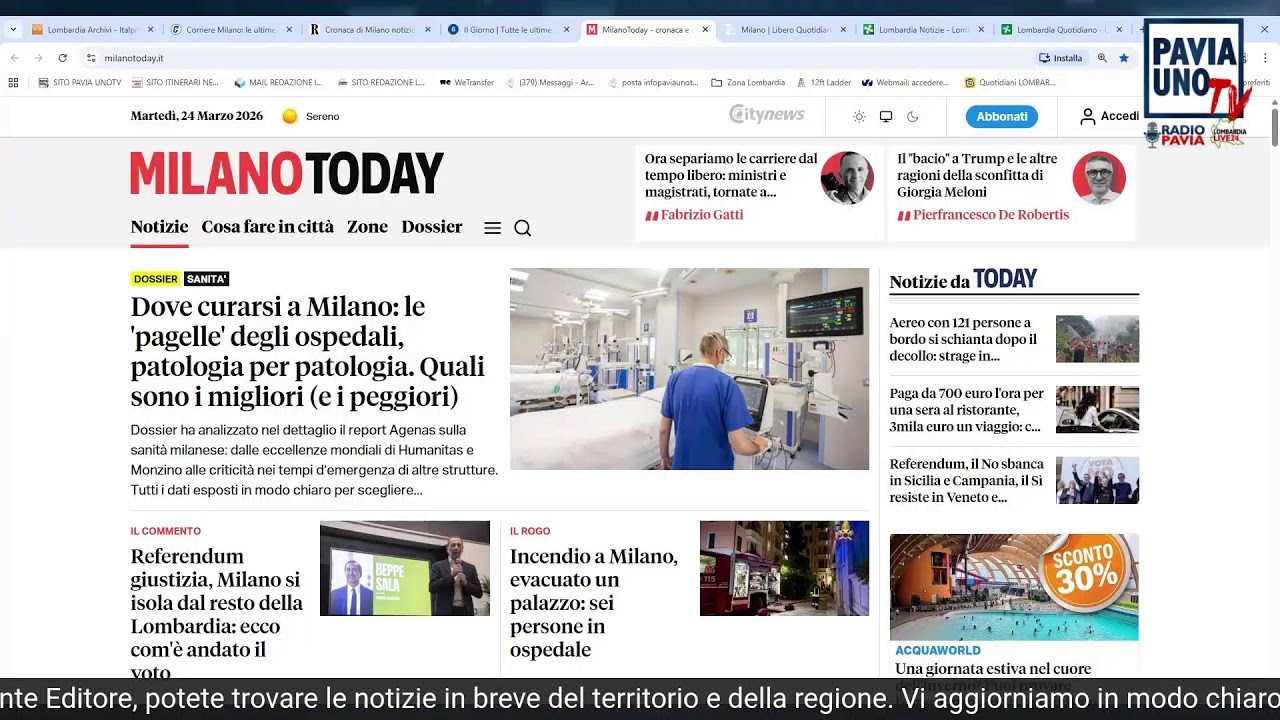
Task: Switch to the Lombardia Notizie browser tab
Action: coord(922,30)
